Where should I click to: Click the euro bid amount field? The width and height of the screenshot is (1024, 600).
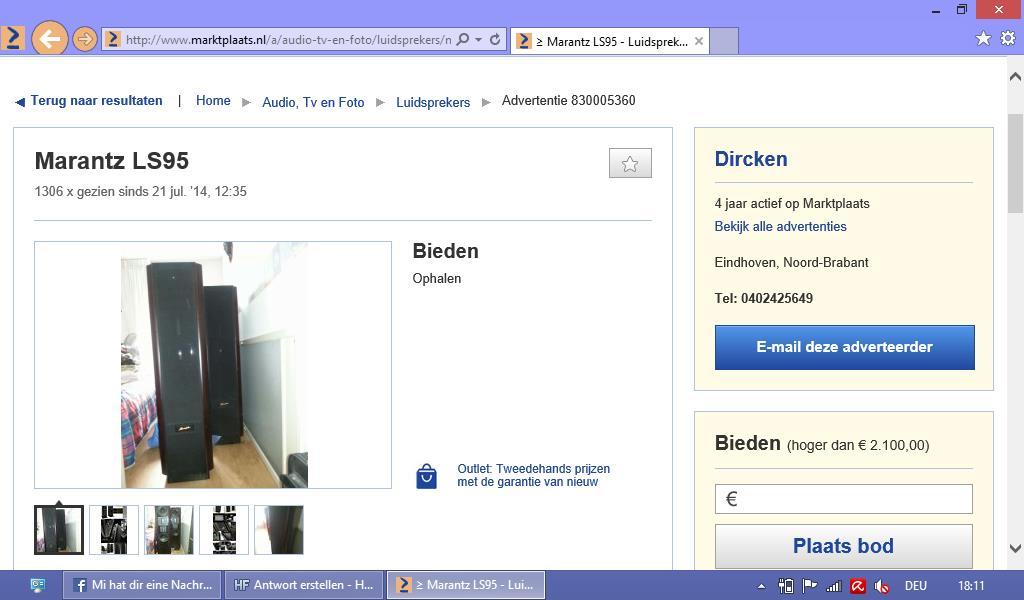844,499
